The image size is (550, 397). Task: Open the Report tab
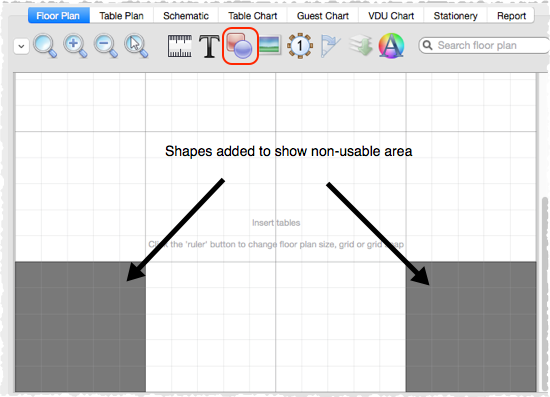coord(511,16)
